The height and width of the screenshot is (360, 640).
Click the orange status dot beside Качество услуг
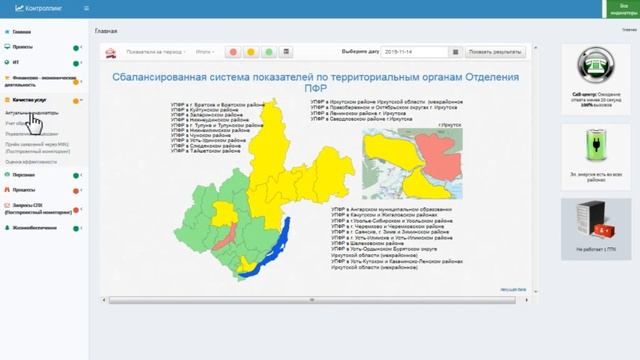tap(76, 101)
